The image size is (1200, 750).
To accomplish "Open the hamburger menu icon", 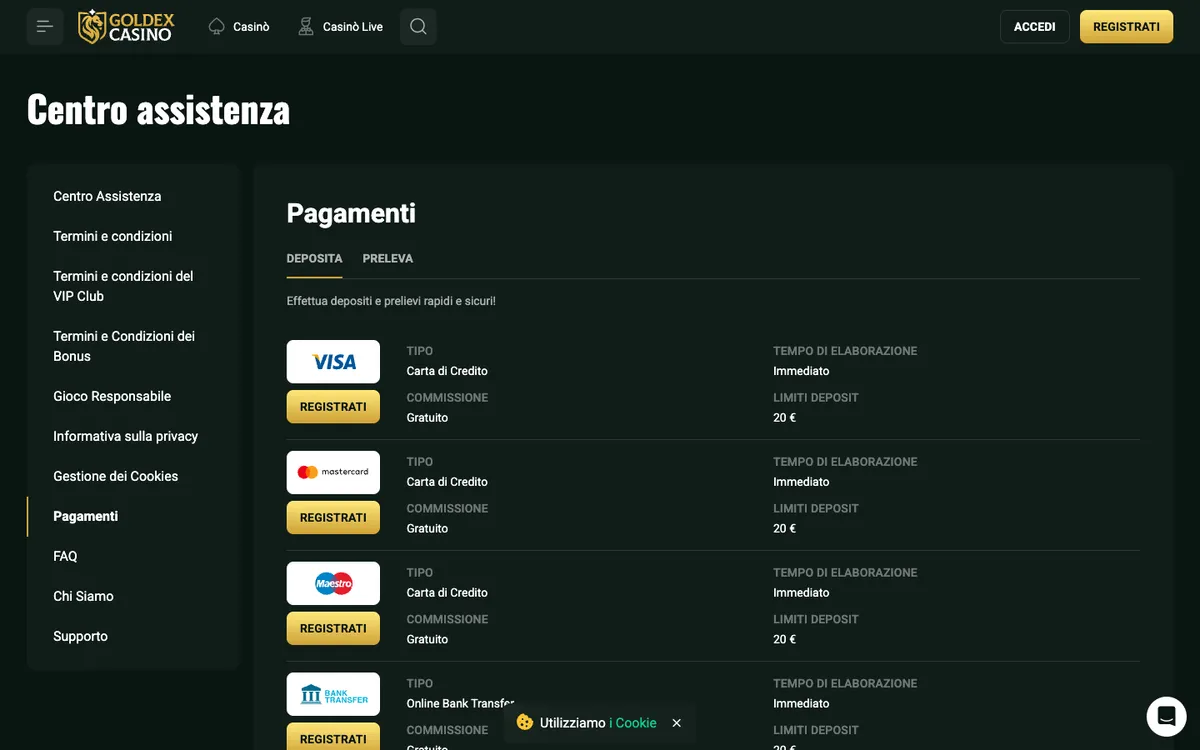I will [x=45, y=26].
